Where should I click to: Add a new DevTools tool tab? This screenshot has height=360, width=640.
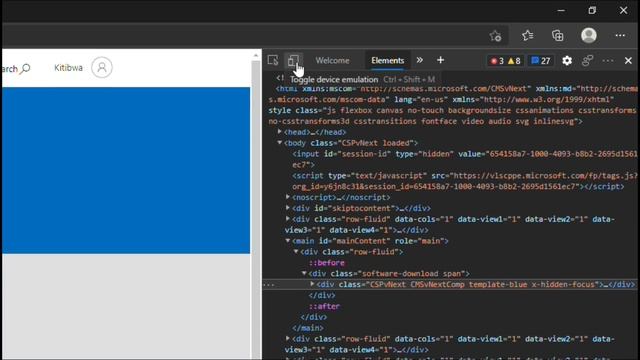pos(440,60)
